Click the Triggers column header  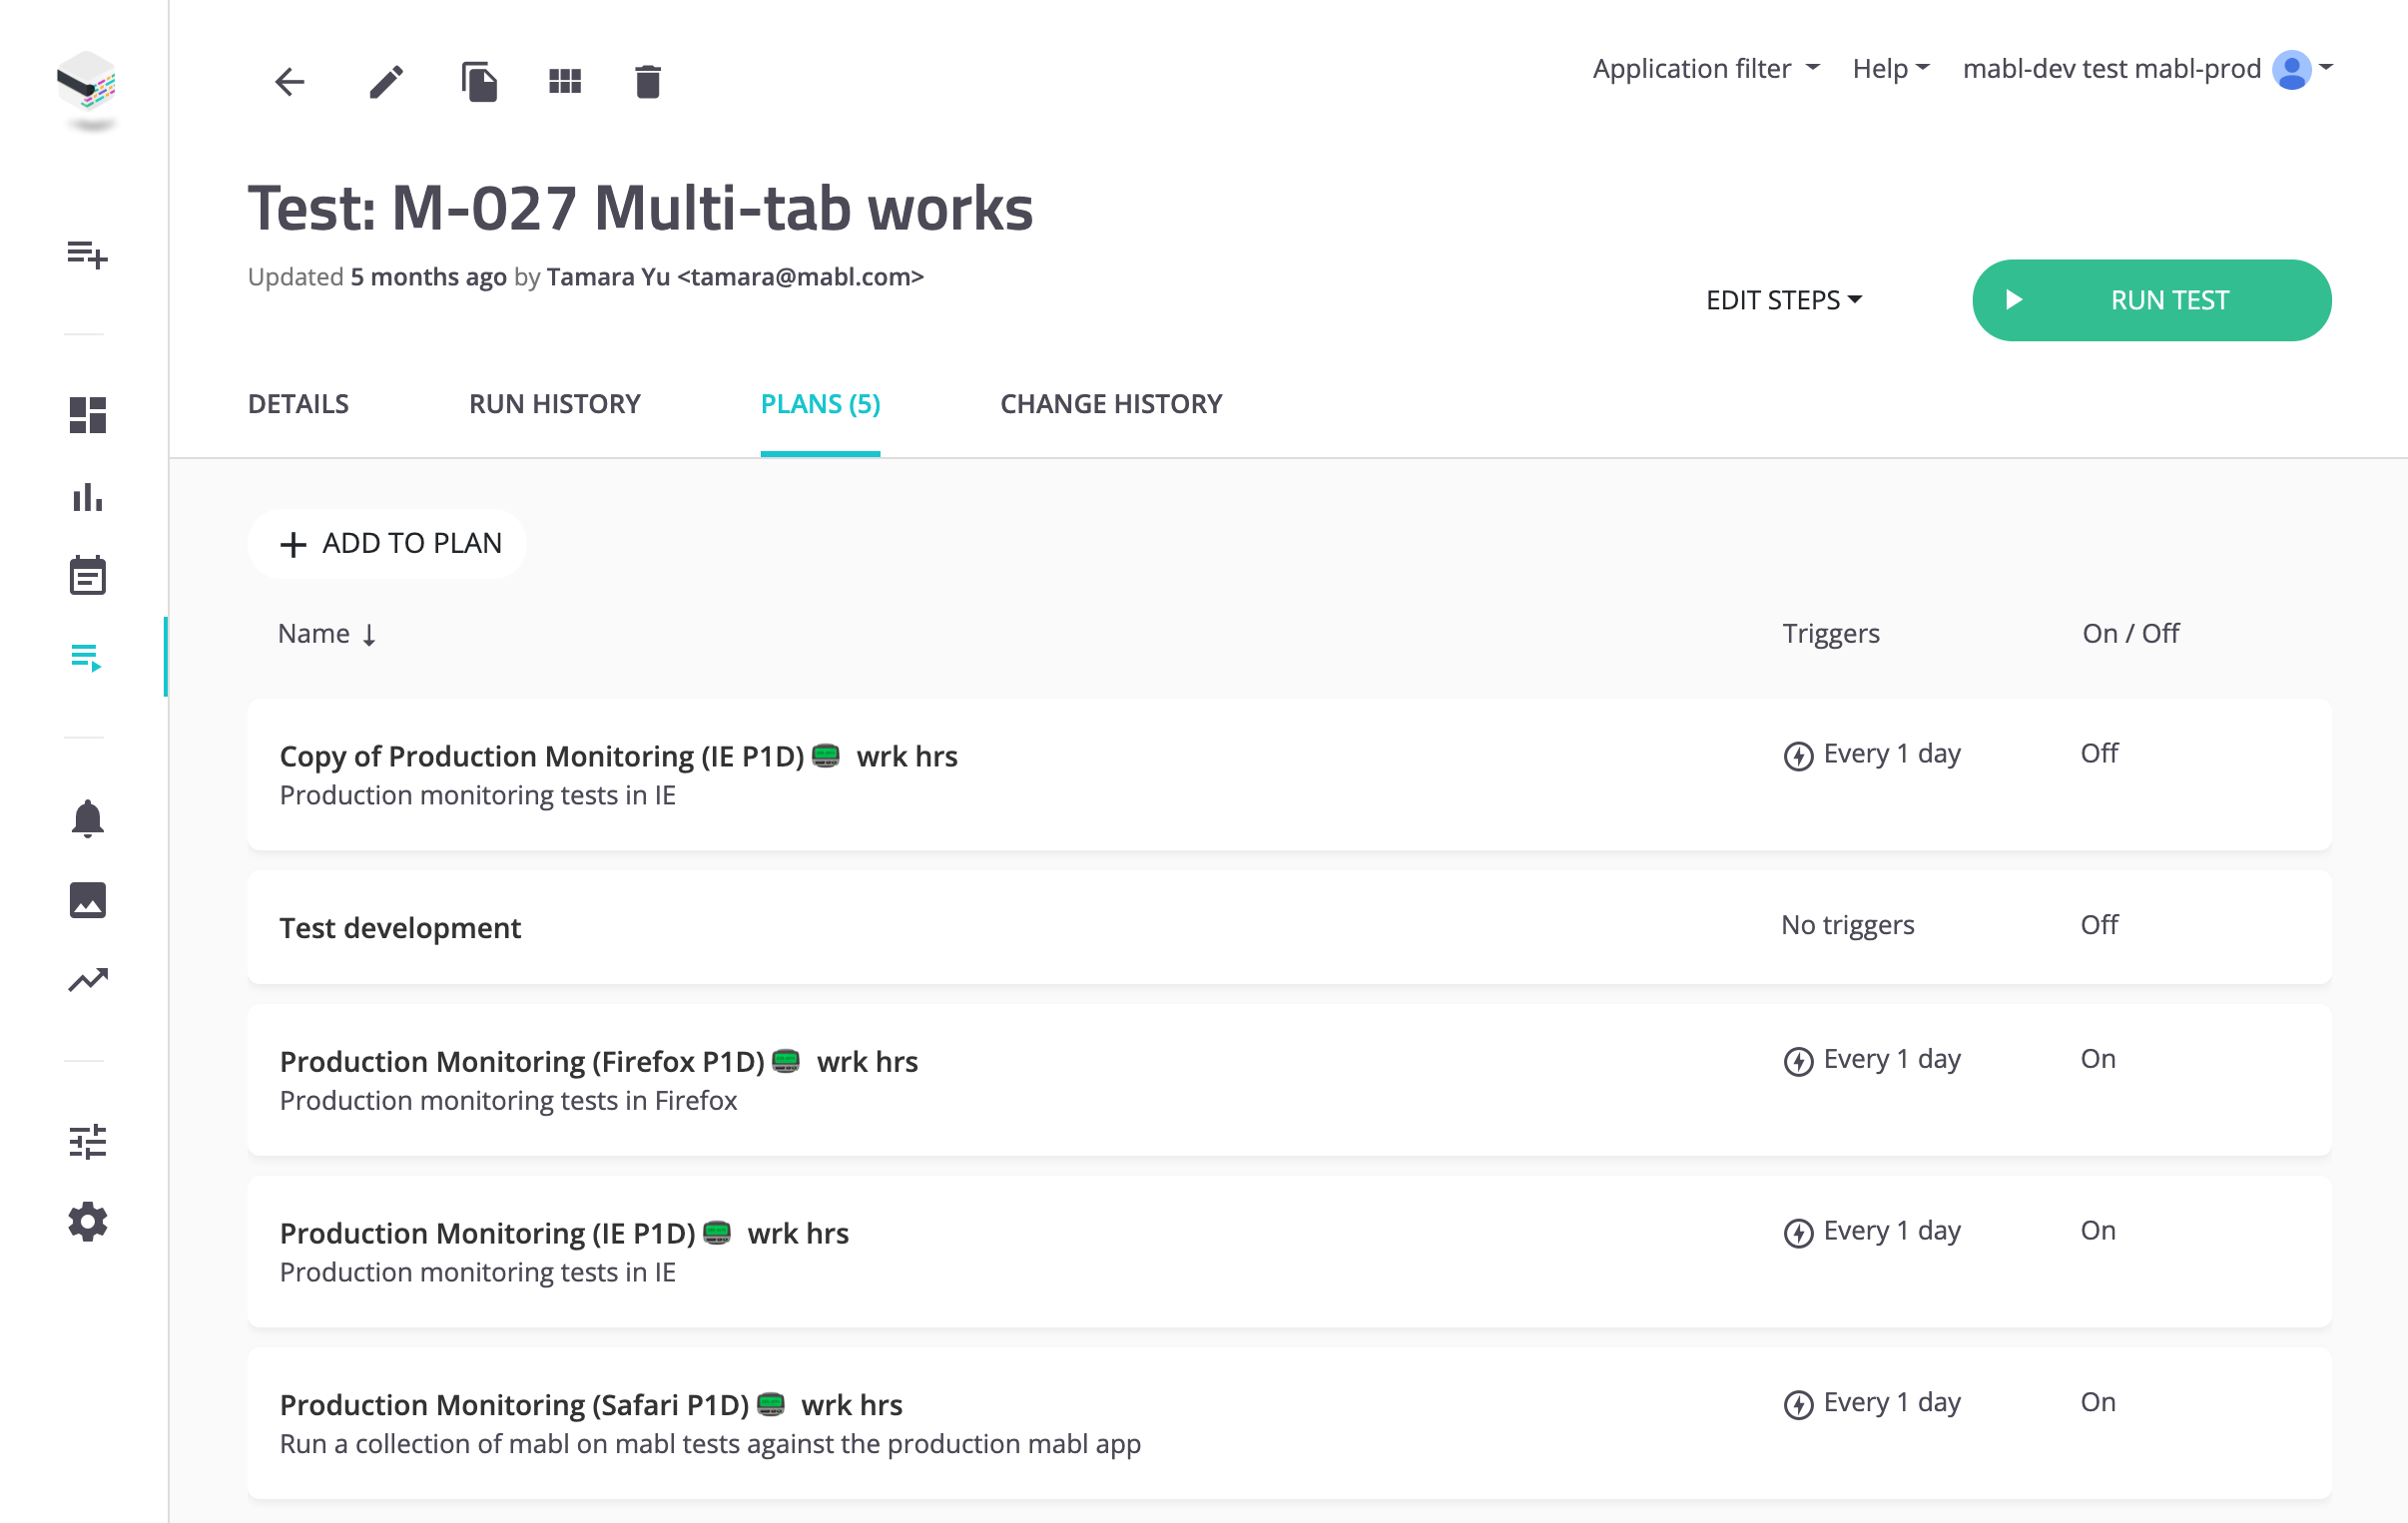point(1830,633)
